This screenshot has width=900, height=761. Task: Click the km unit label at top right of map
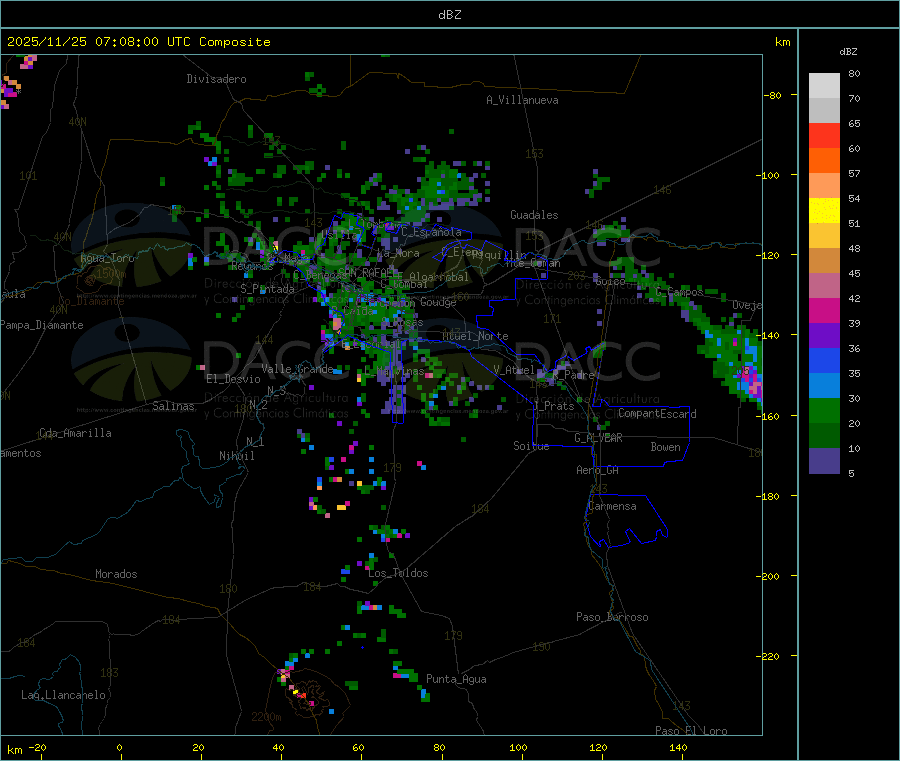783,42
